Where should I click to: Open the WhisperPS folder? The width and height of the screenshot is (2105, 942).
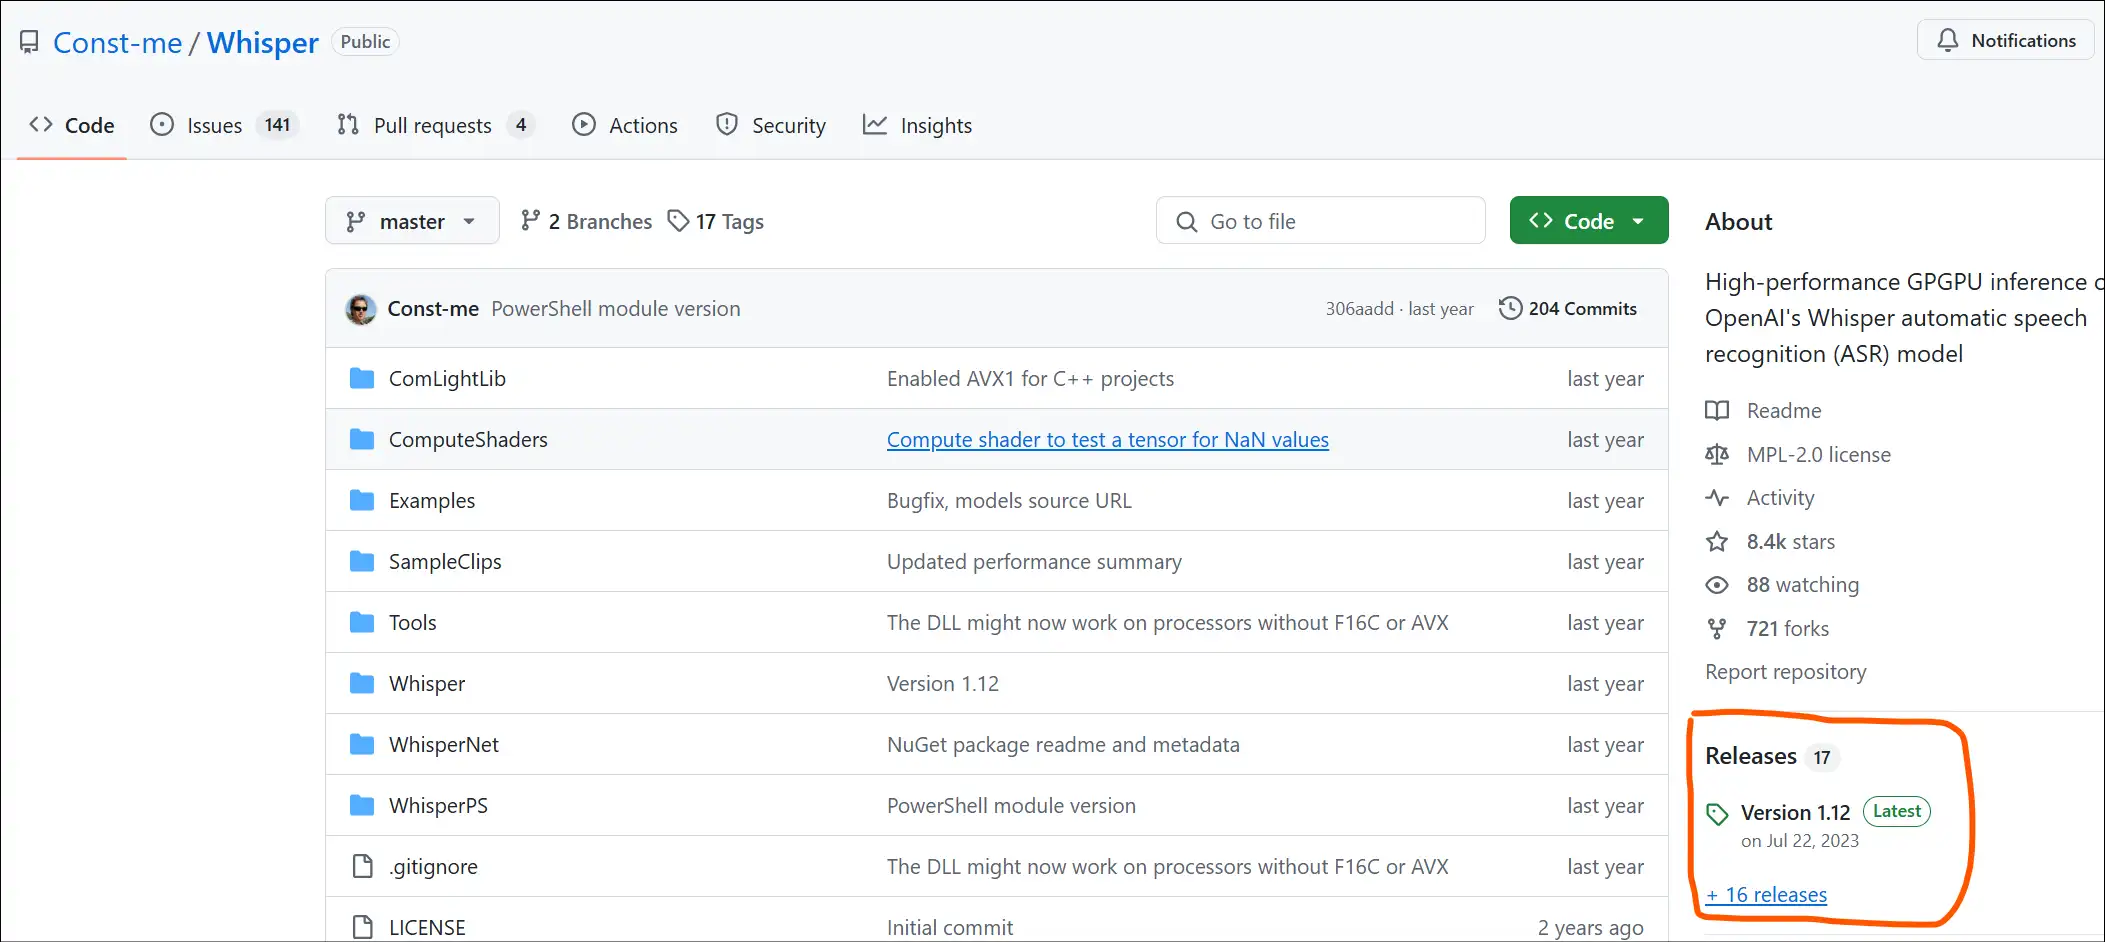(438, 806)
